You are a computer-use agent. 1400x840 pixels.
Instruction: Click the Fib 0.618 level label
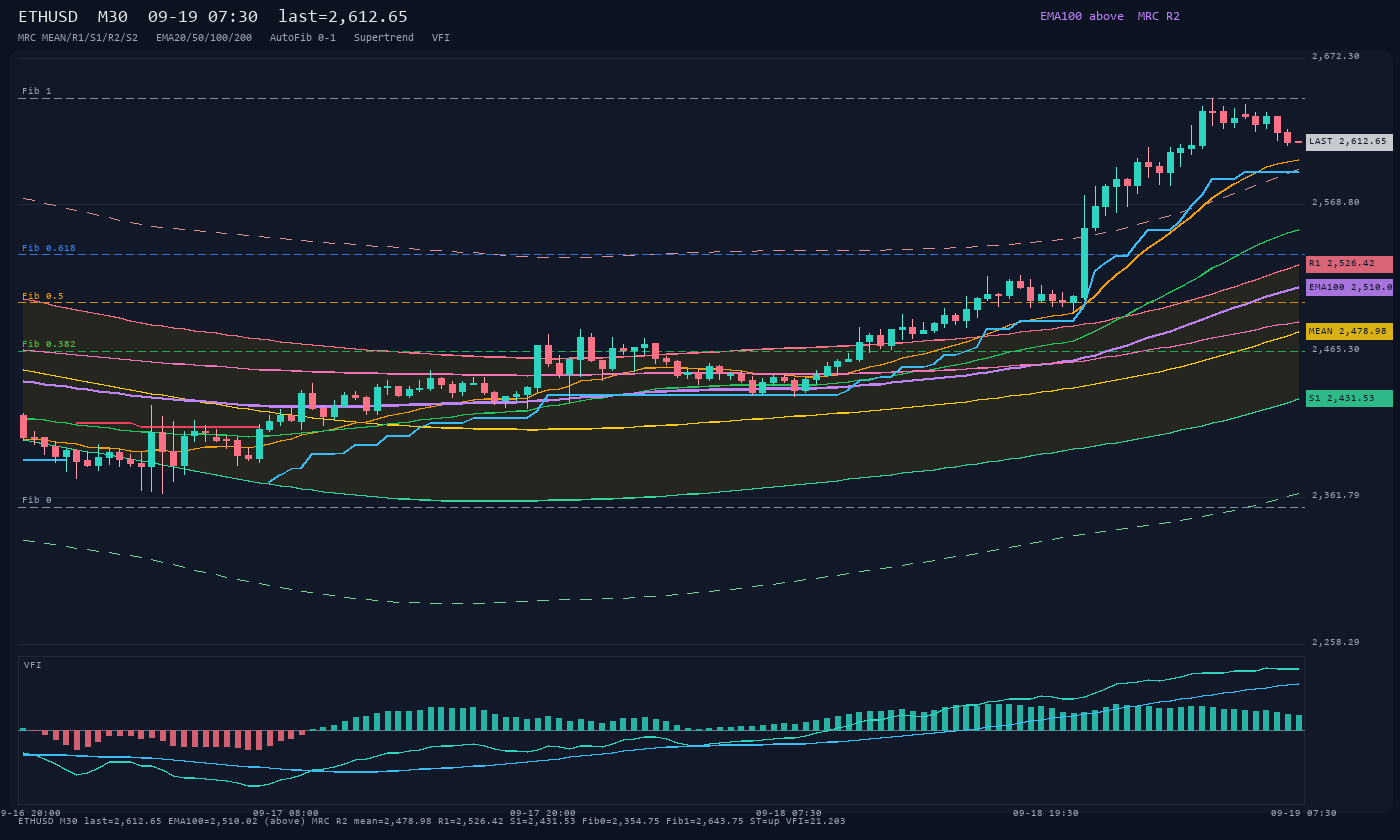tap(49, 248)
